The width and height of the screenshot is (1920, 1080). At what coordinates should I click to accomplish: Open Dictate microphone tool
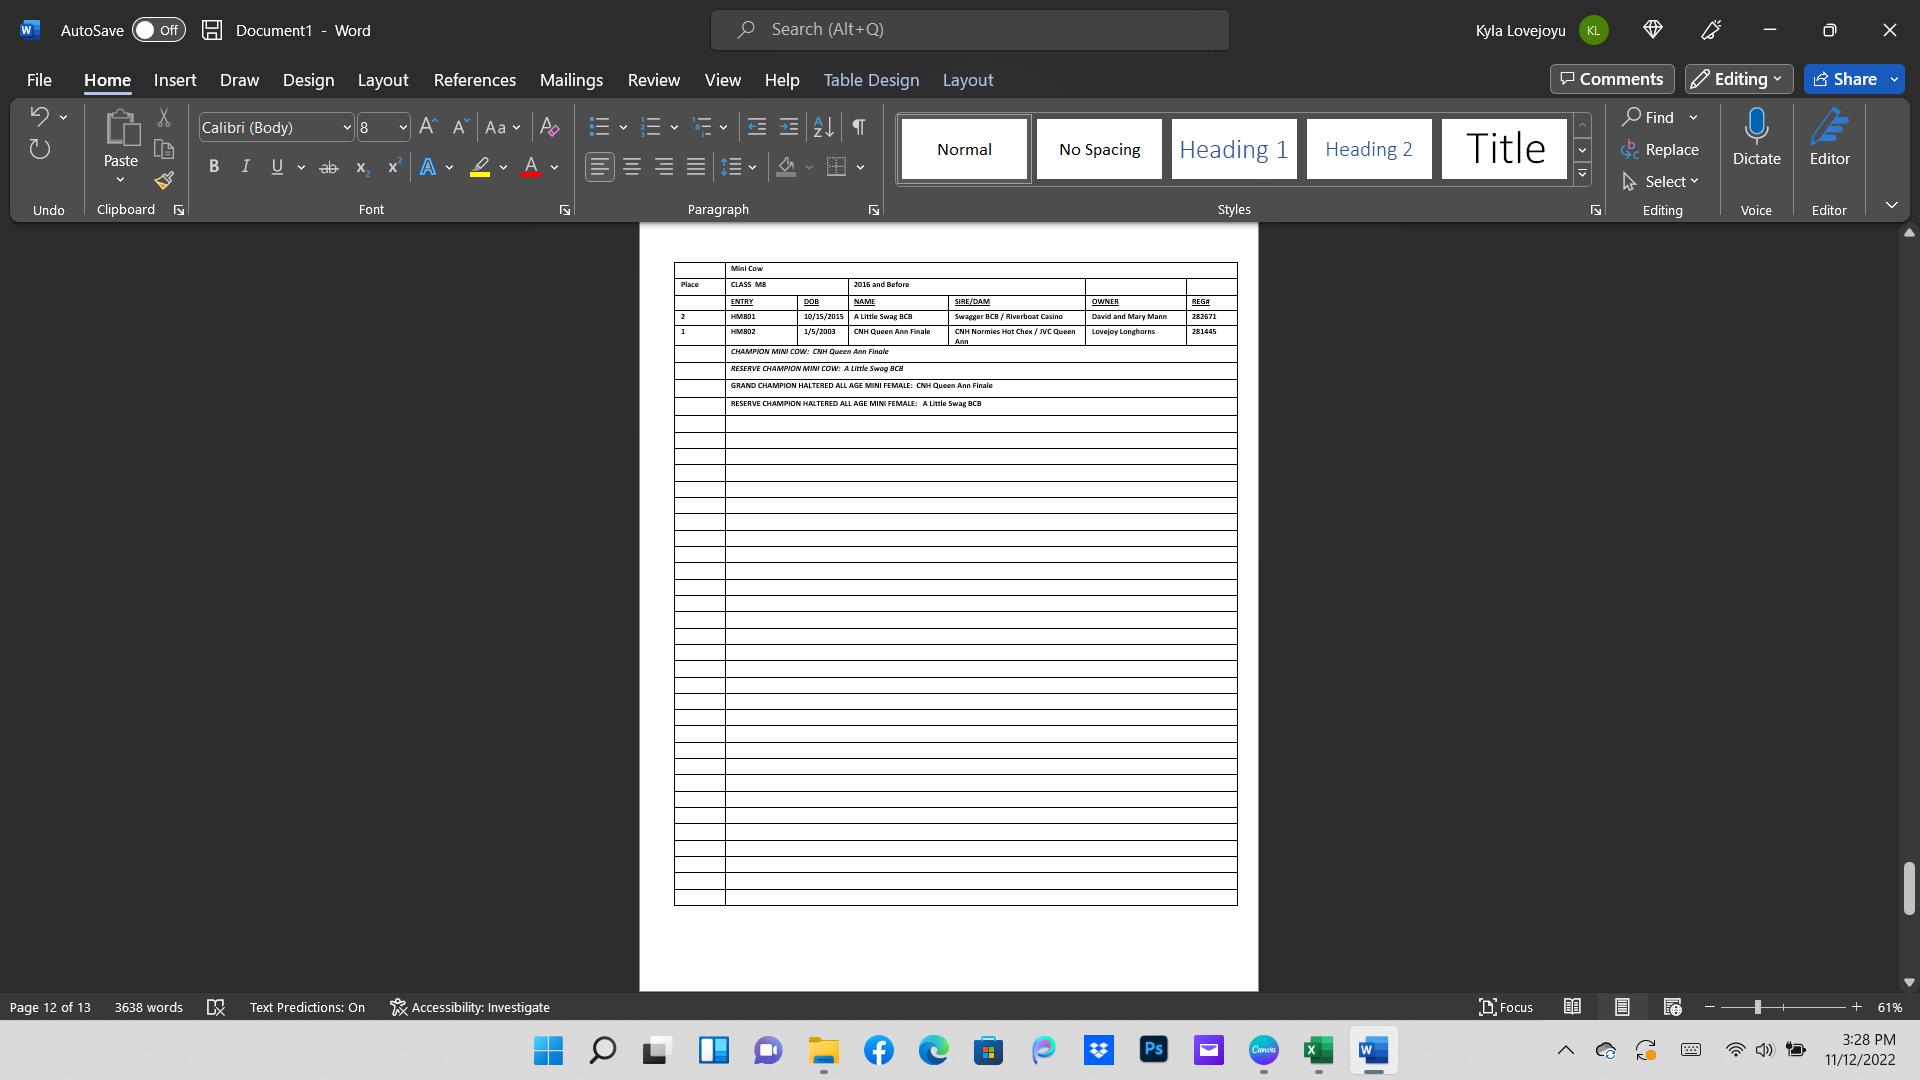coord(1756,138)
